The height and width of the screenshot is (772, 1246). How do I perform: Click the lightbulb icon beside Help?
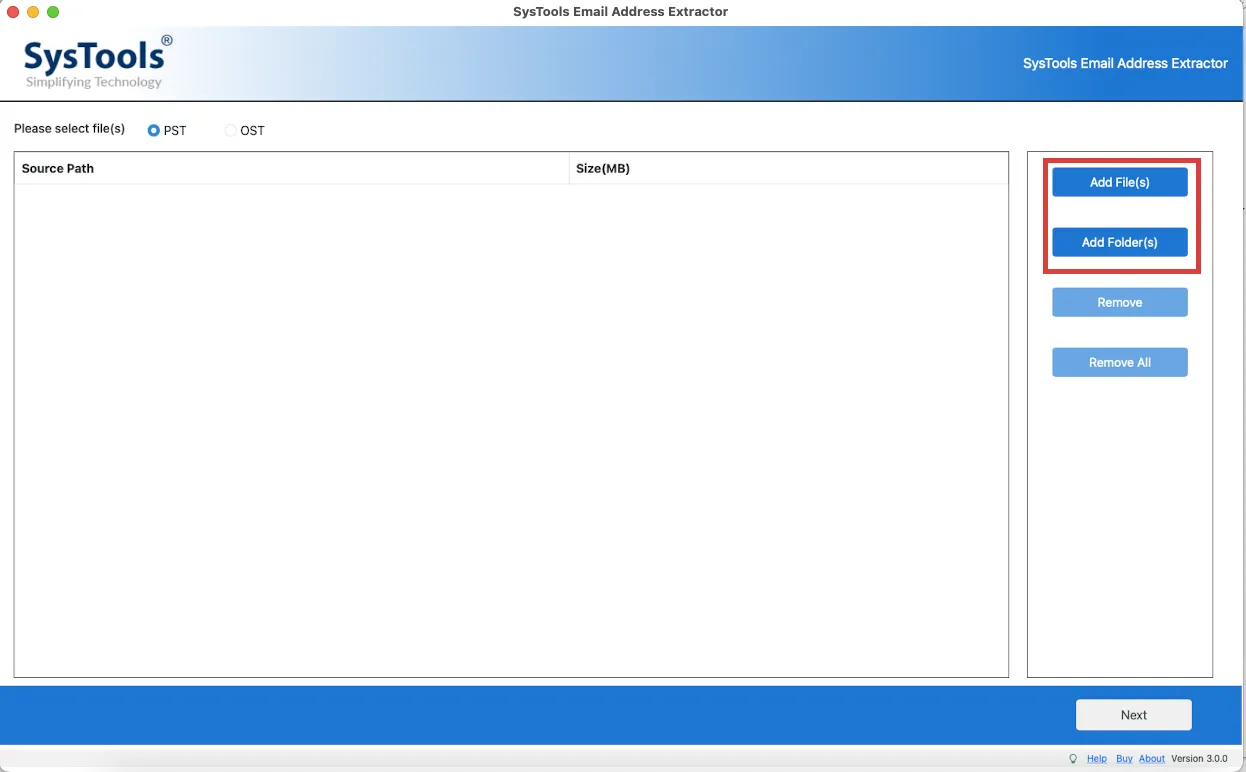point(1074,759)
